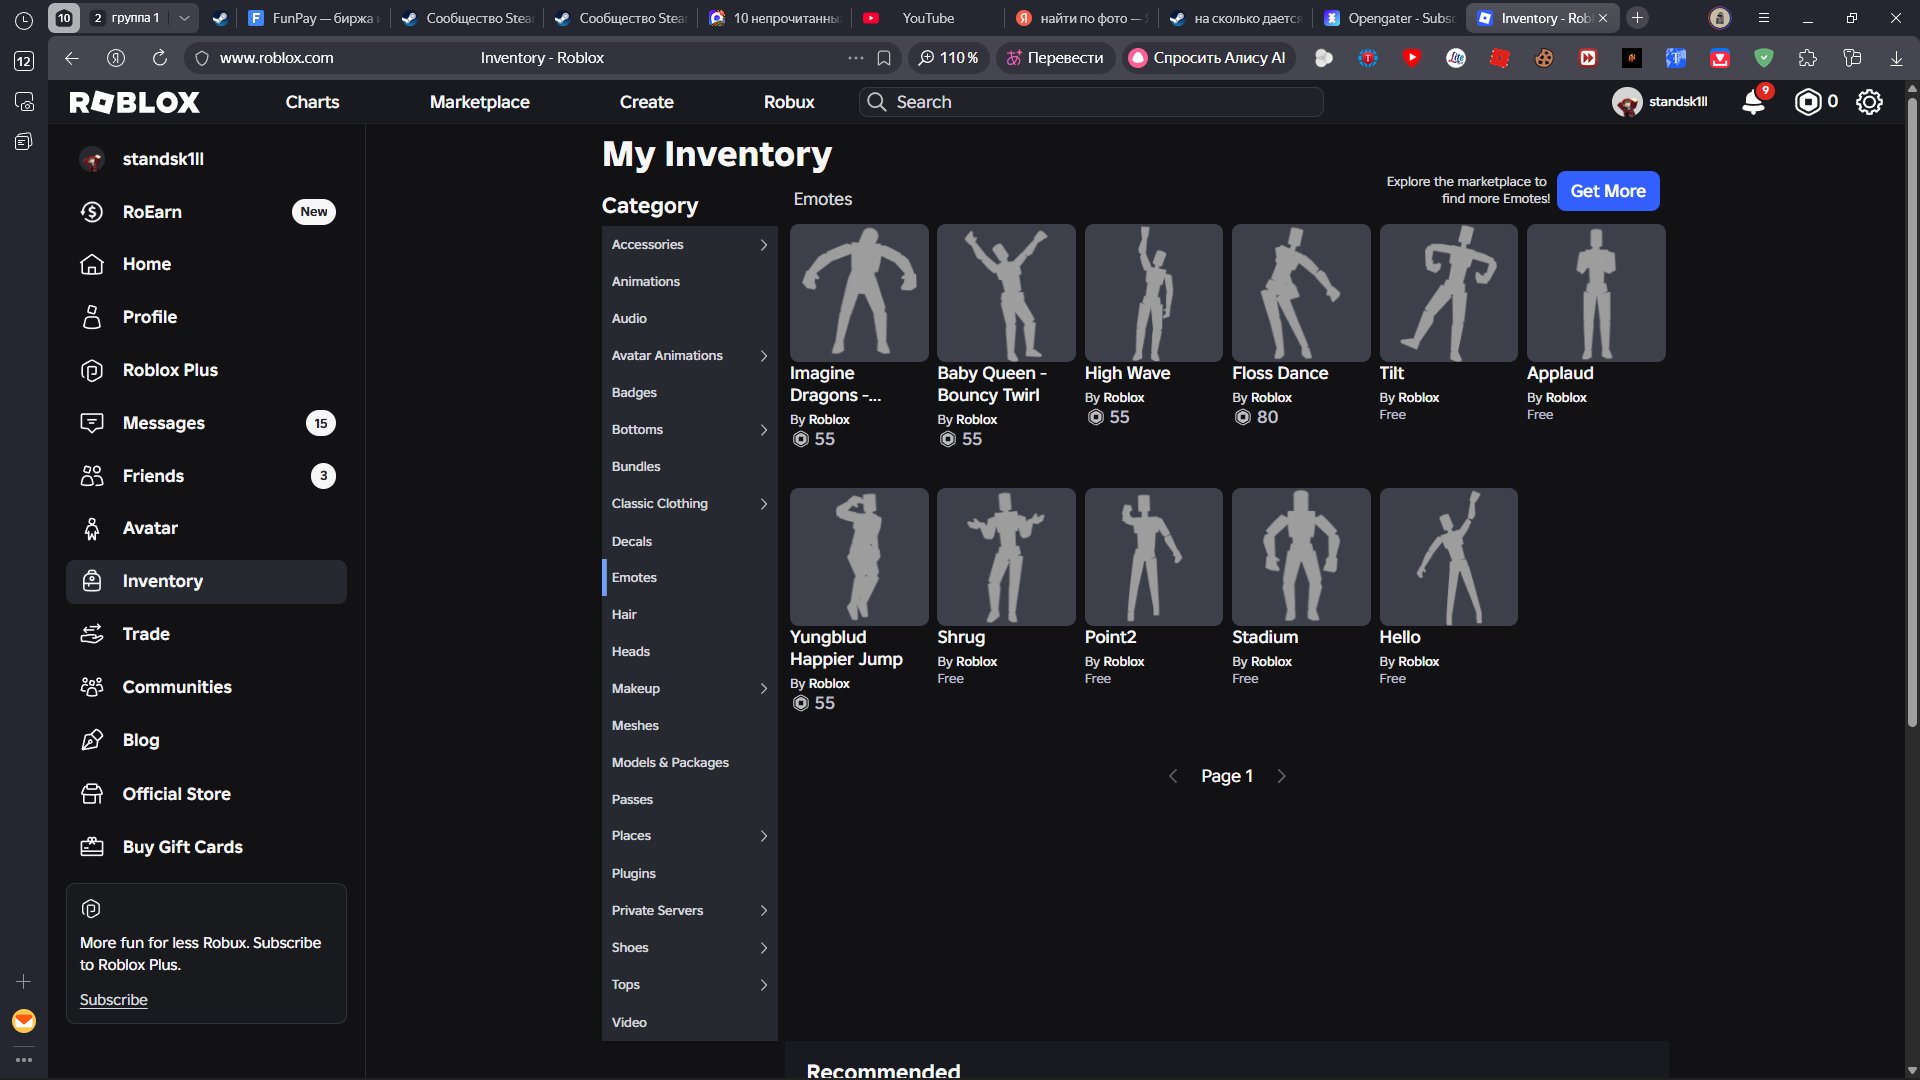Select the Audio category
This screenshot has height=1080, width=1920.
pos(690,319)
